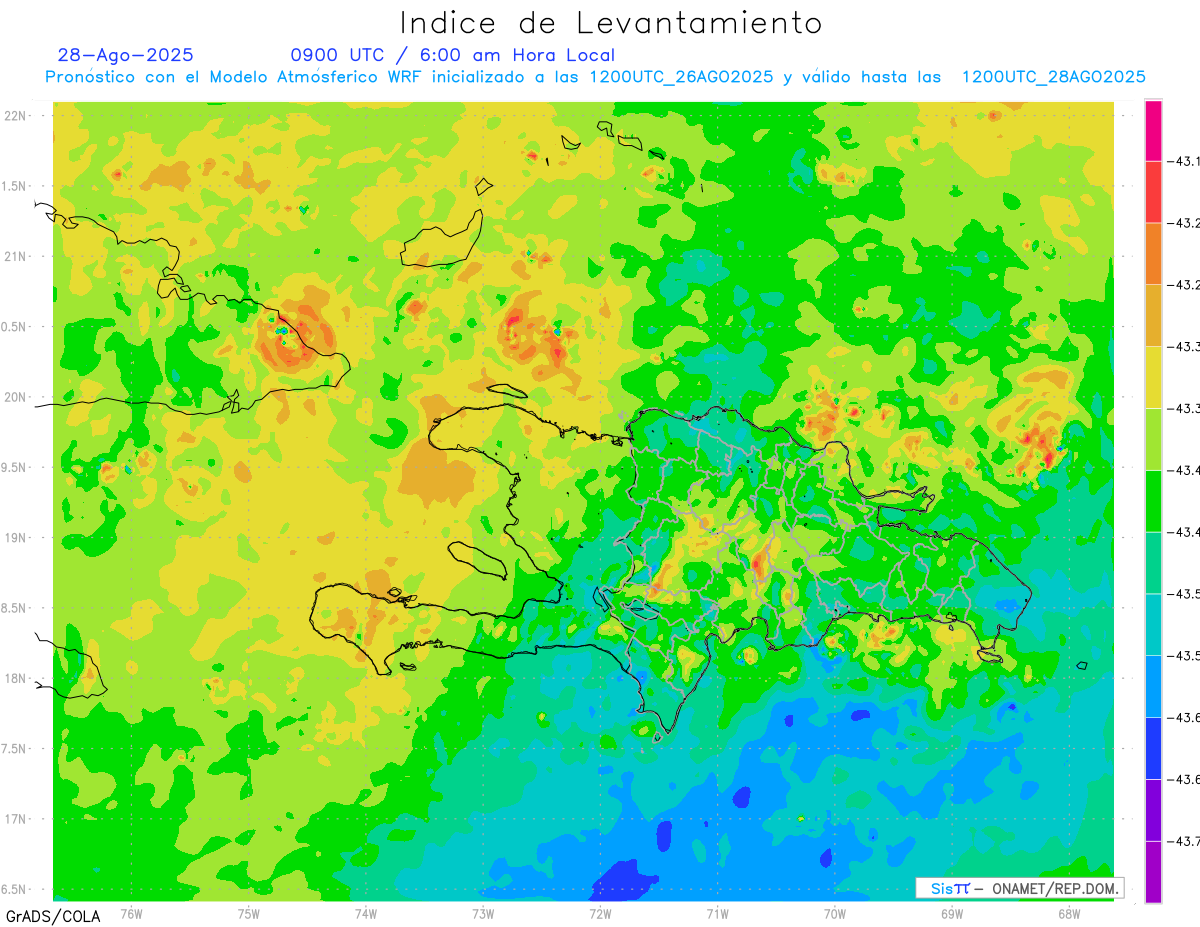The width and height of the screenshot is (1200, 927).
Task: Click the "9.5N" latitude label
Action: click(14, 467)
